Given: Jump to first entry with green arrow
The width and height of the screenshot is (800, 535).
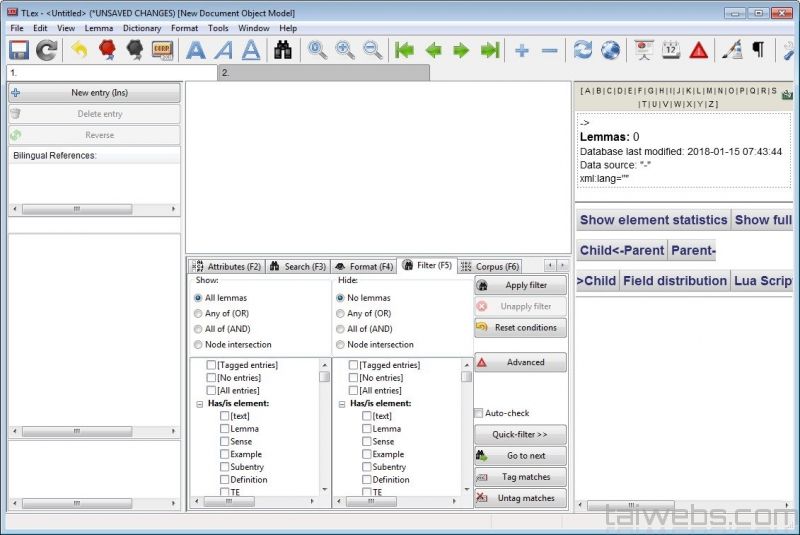Looking at the screenshot, I should pos(404,50).
